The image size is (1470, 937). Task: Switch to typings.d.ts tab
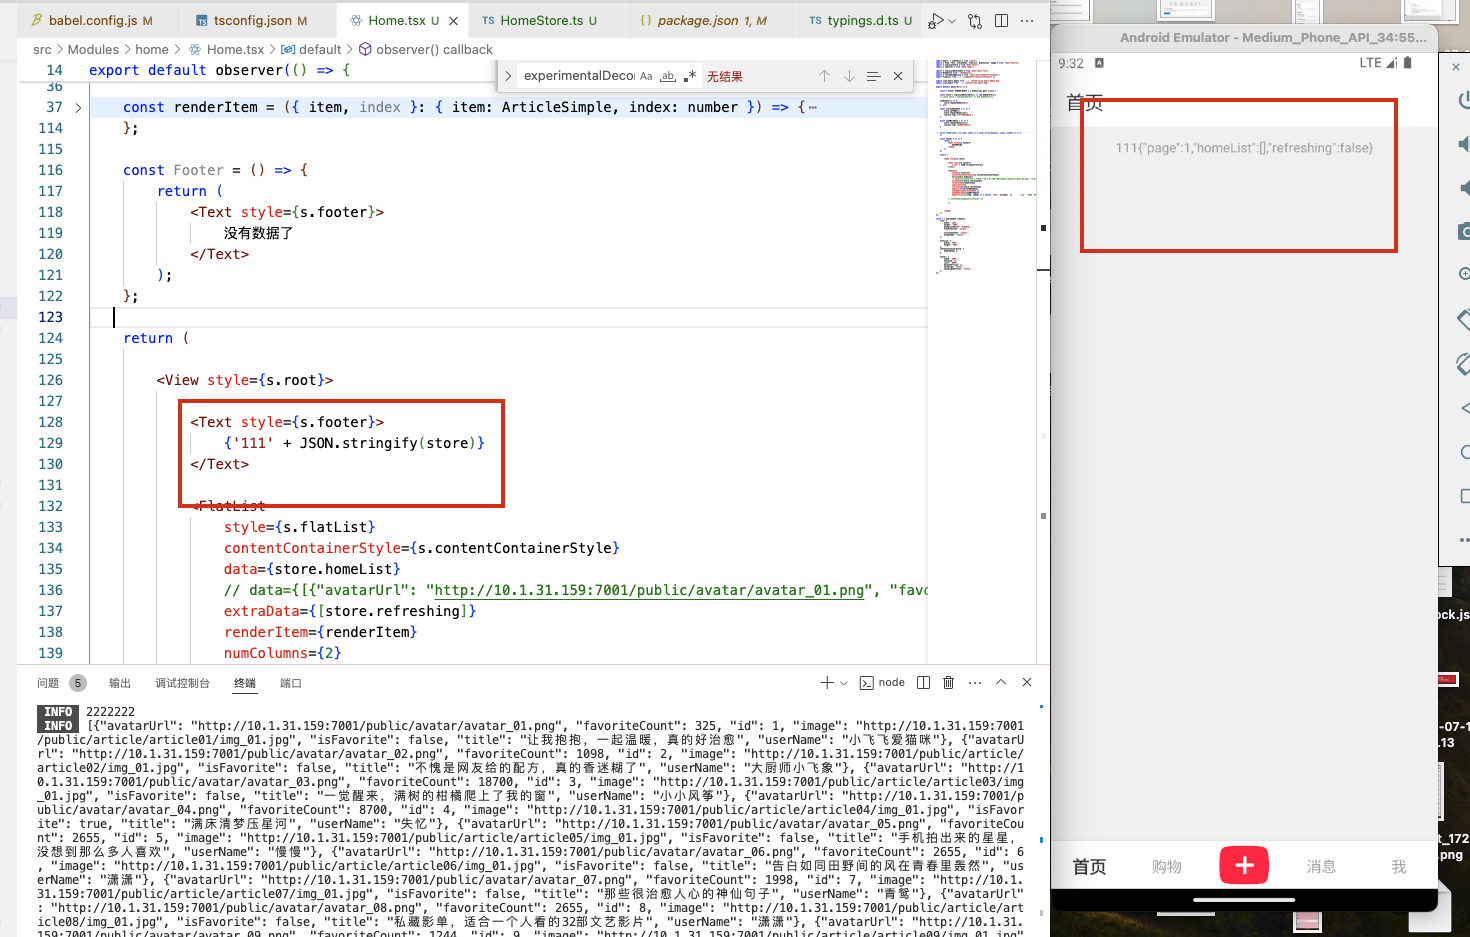coord(860,20)
